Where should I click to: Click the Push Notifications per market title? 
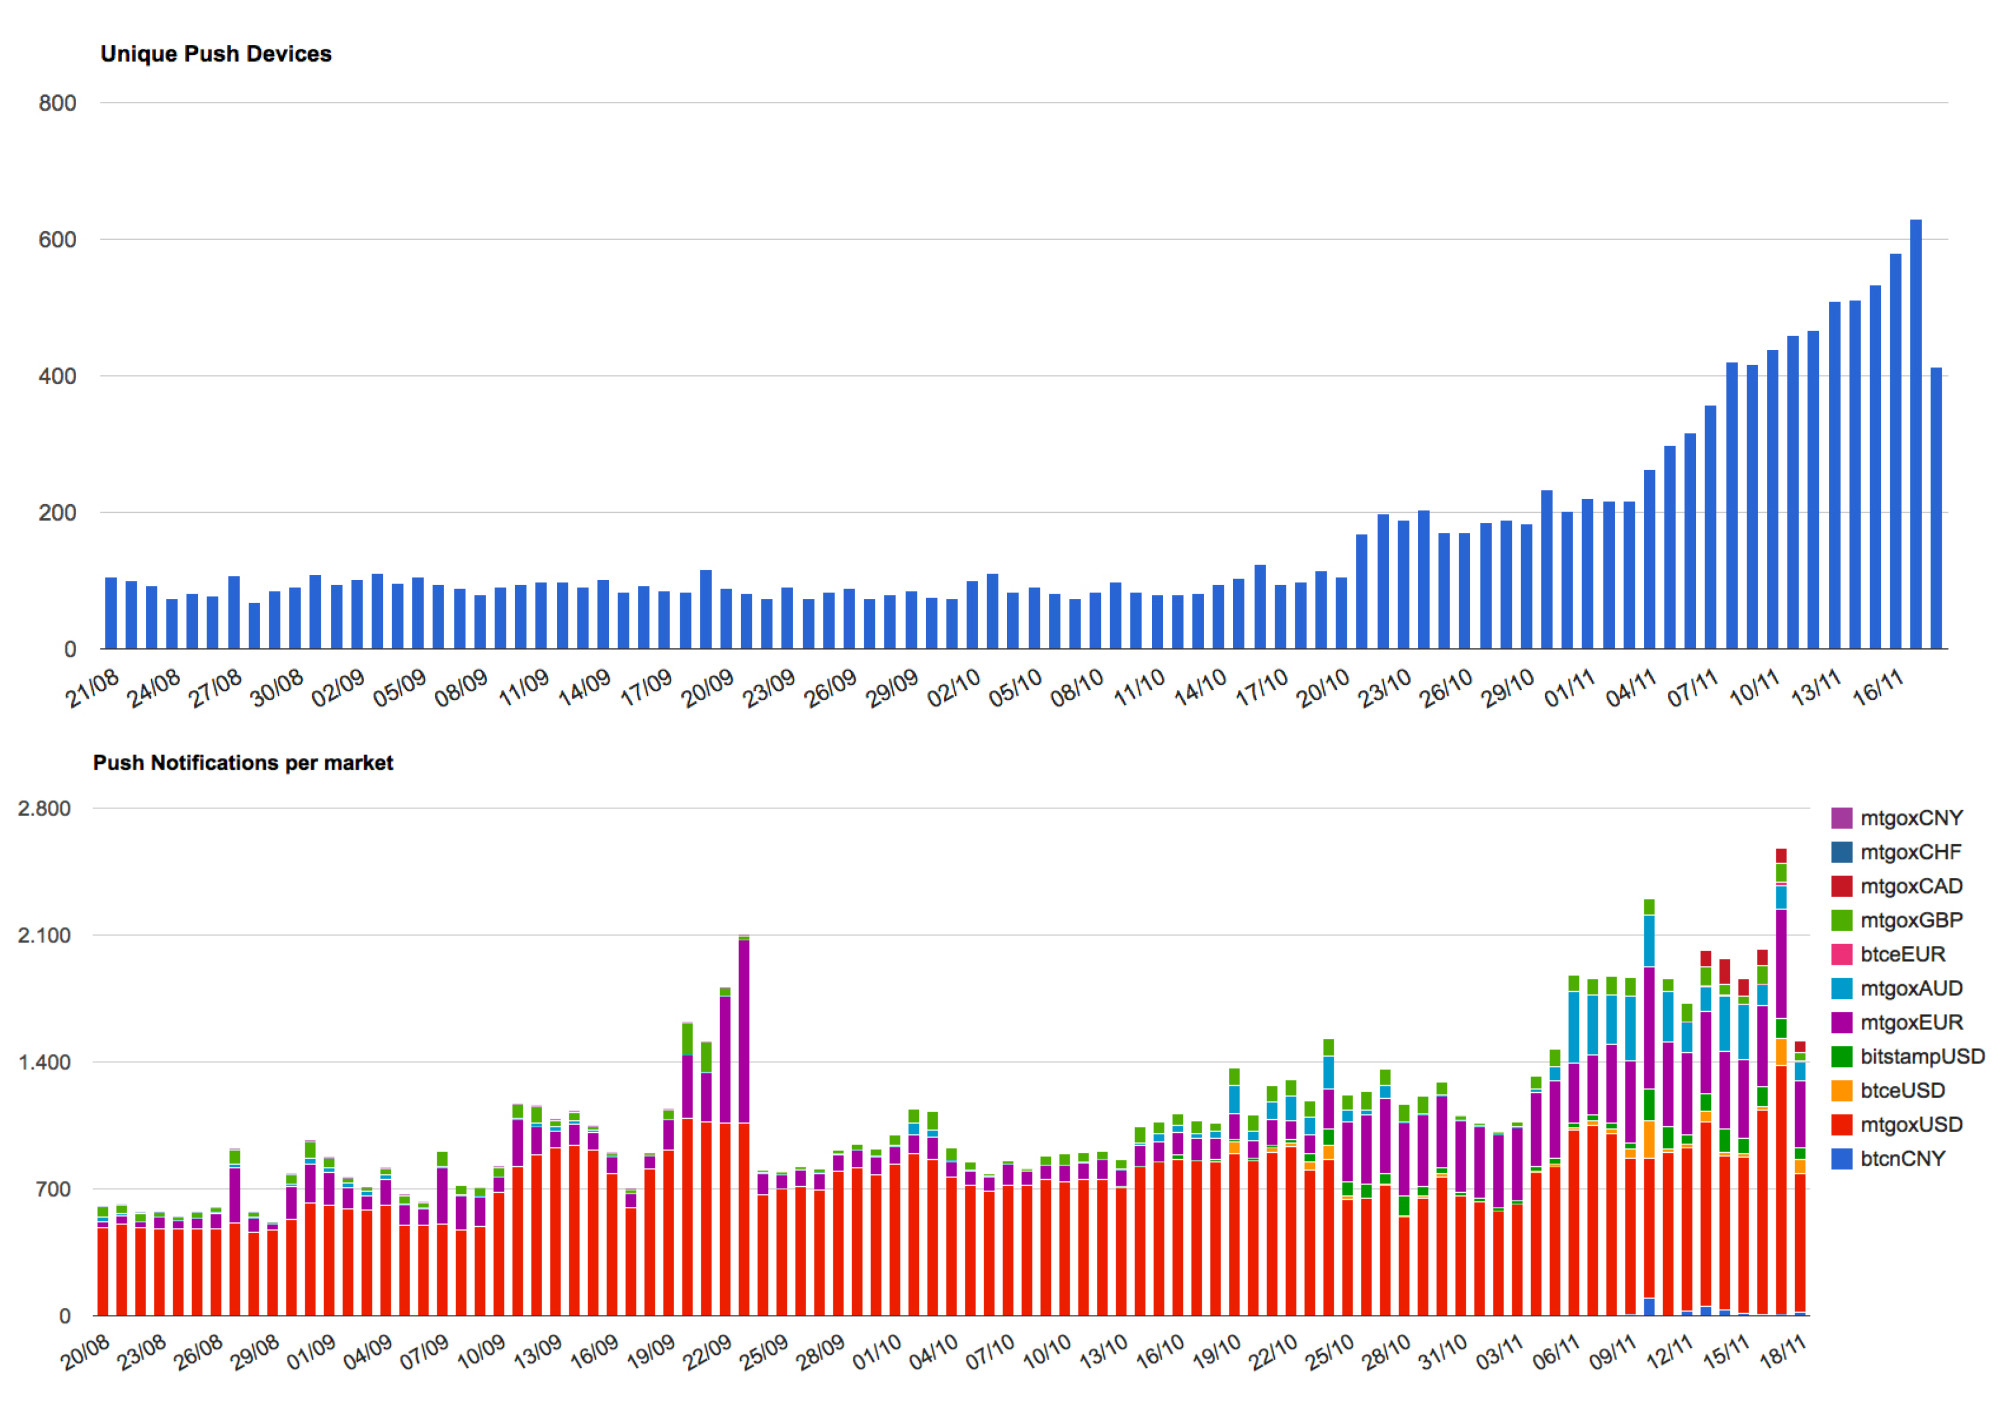[243, 763]
